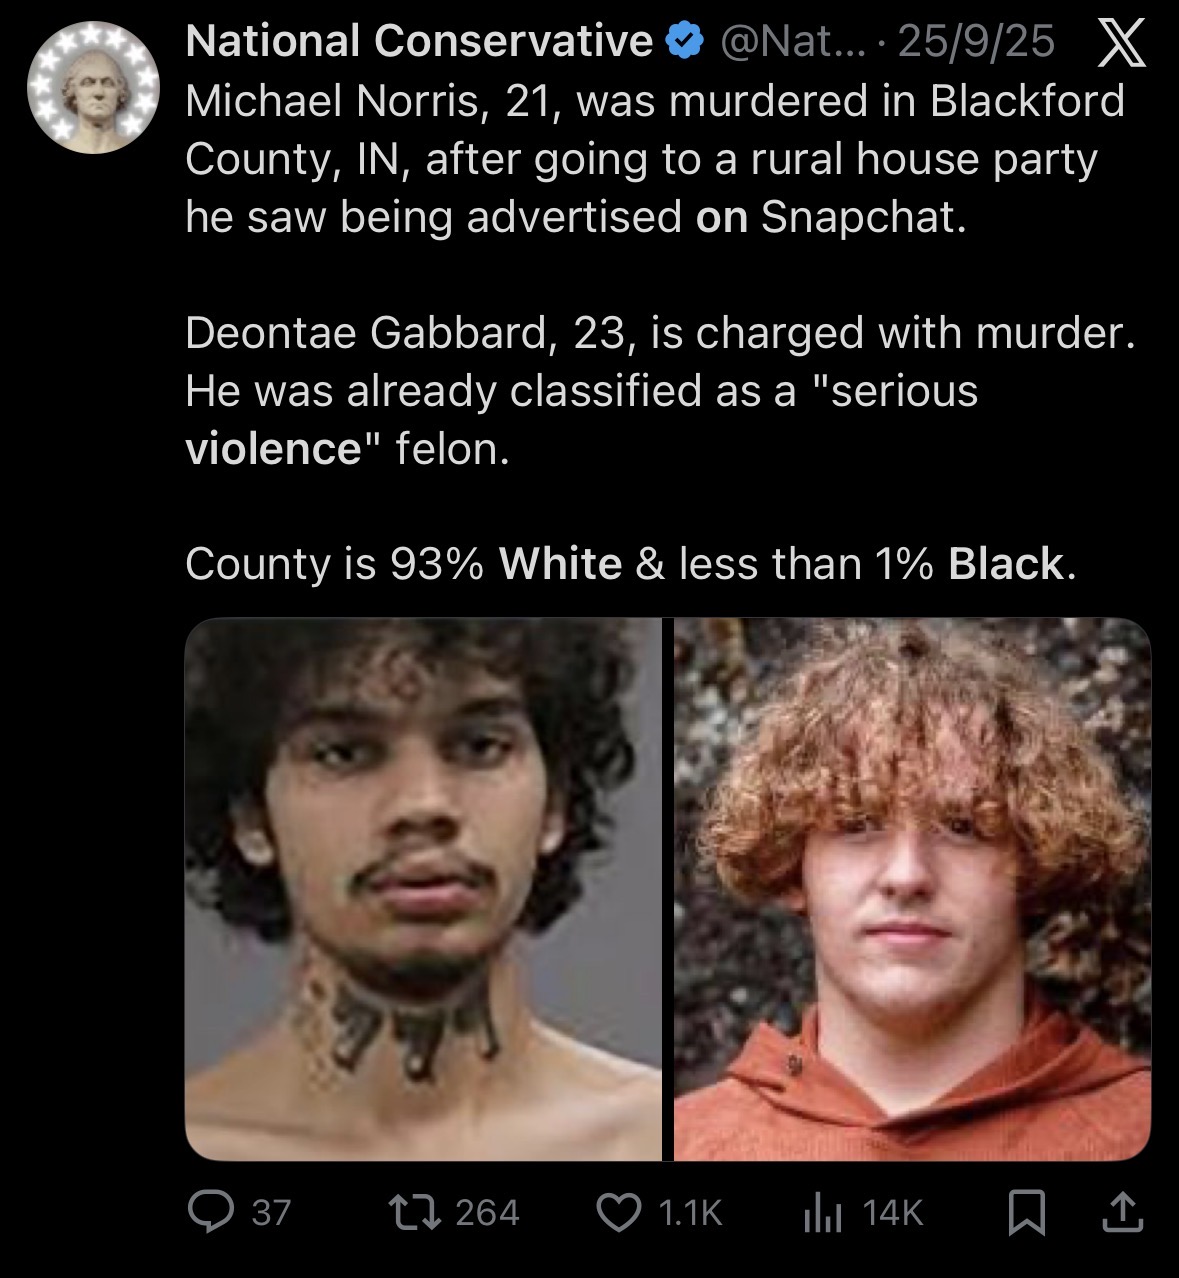Tap the 14K view count number
1179x1278 pixels.
[892, 1213]
